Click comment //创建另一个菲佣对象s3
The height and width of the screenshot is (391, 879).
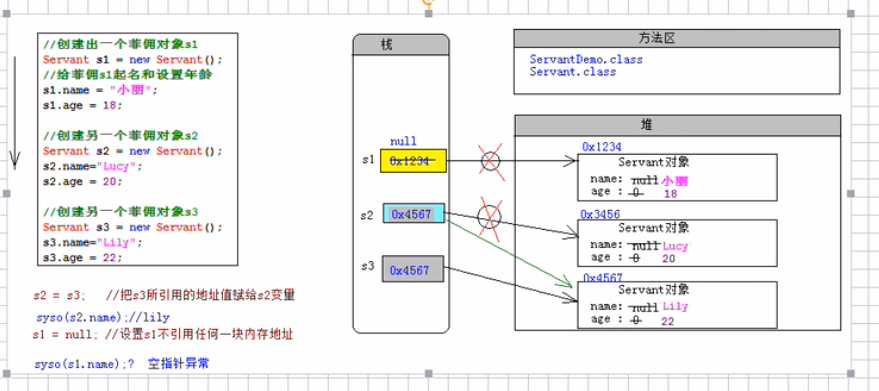click(120, 212)
